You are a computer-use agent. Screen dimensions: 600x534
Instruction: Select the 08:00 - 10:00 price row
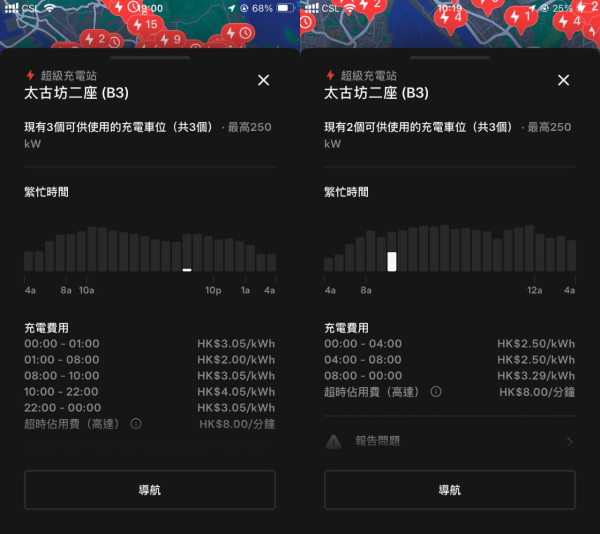pos(150,376)
